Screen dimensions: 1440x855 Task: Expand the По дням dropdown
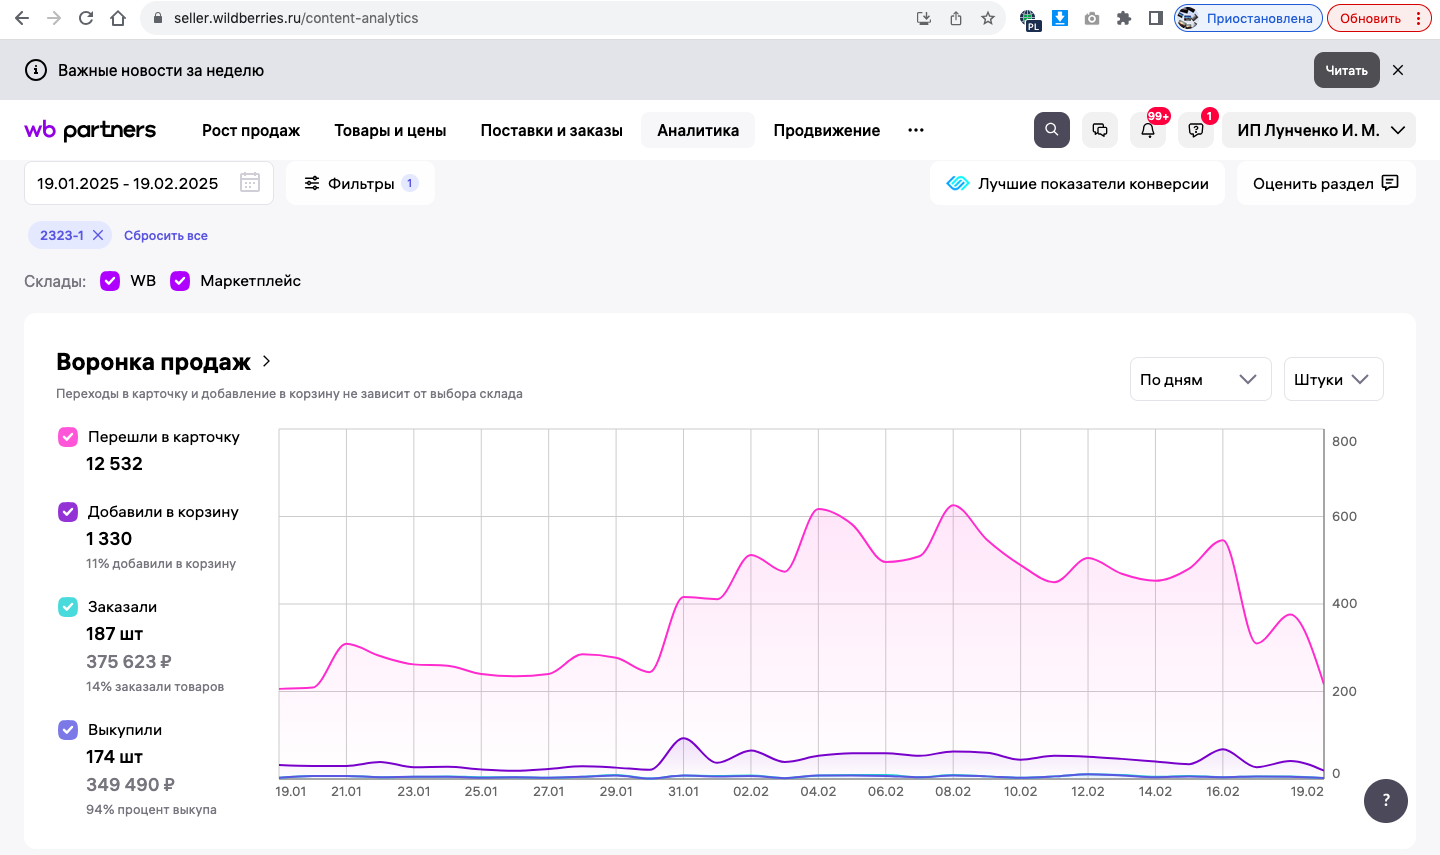point(1199,379)
